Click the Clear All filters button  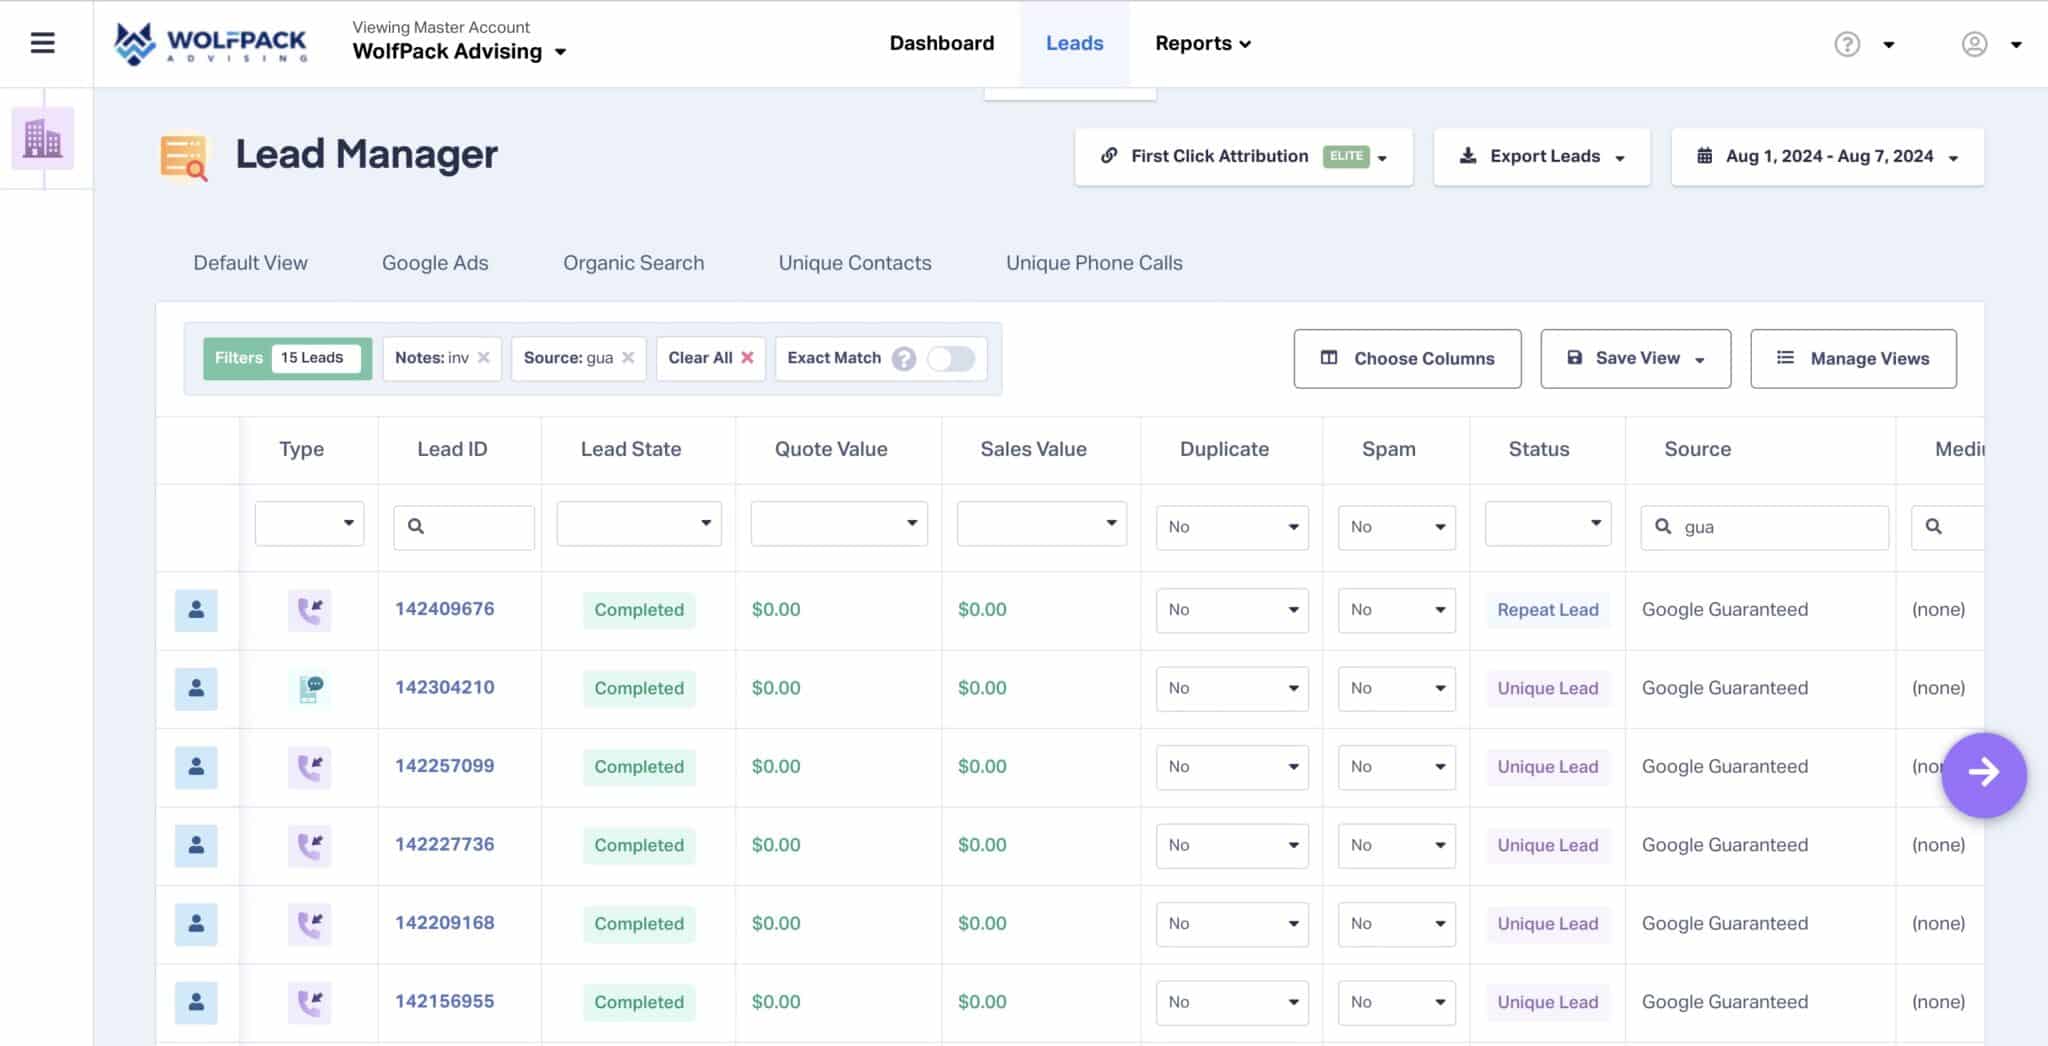(x=710, y=357)
